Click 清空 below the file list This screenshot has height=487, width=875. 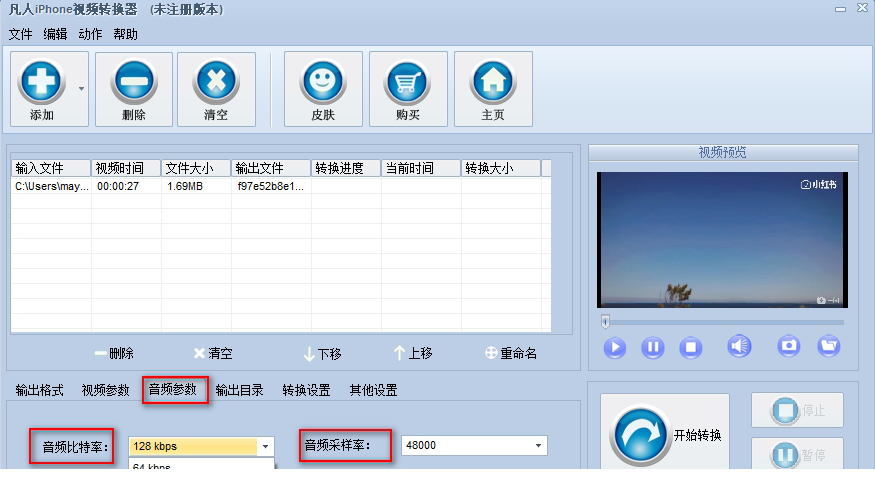(213, 353)
